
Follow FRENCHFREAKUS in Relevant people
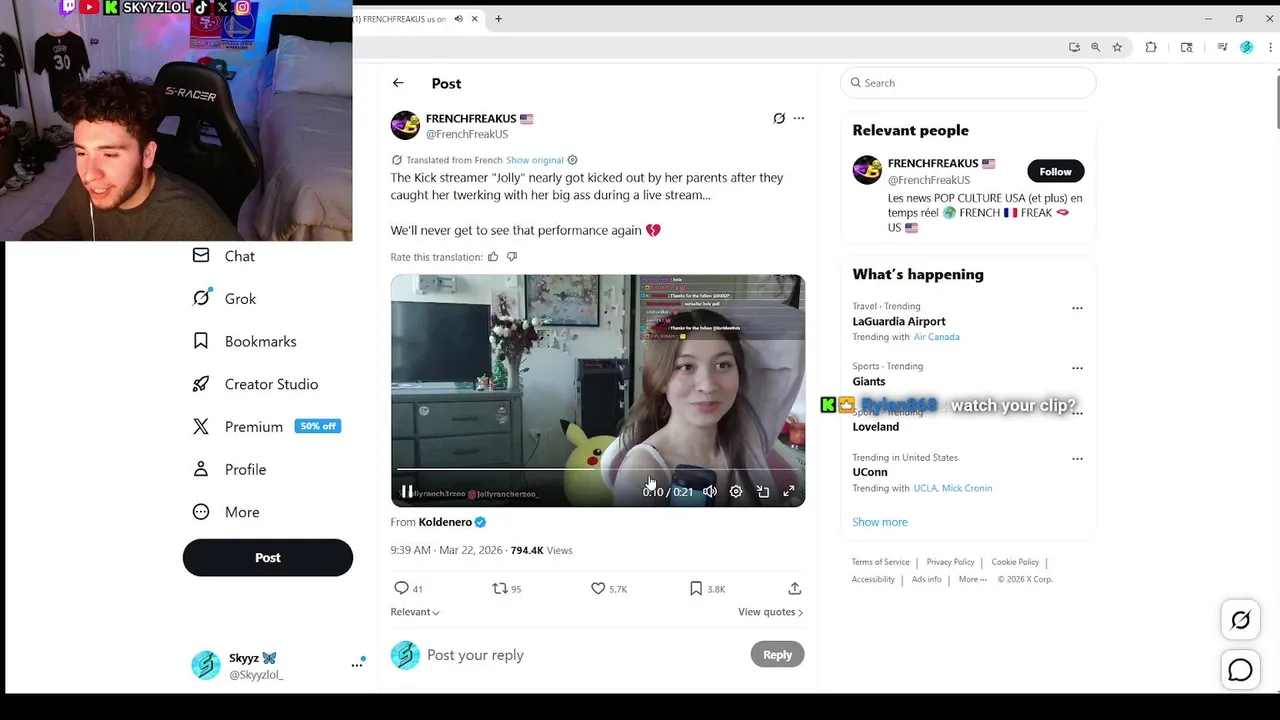pos(1055,171)
